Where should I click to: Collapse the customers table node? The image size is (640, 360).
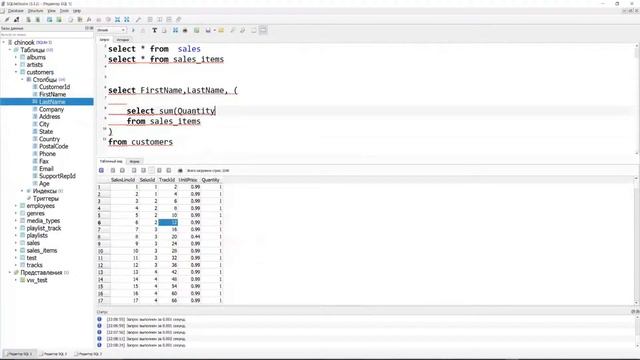(x=16, y=72)
